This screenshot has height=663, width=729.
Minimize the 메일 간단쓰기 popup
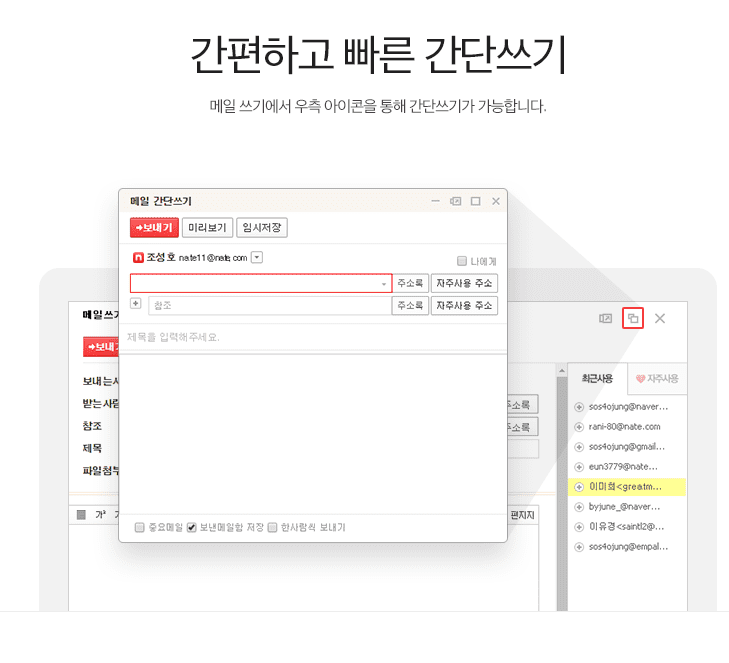tap(436, 201)
